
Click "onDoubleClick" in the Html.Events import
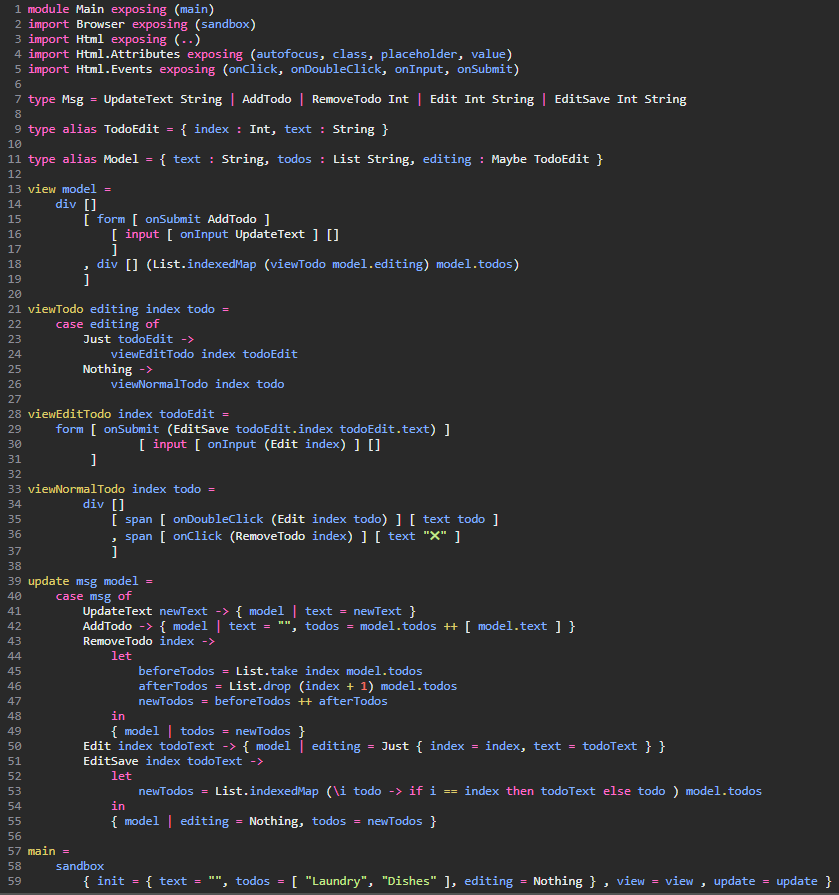coord(336,69)
